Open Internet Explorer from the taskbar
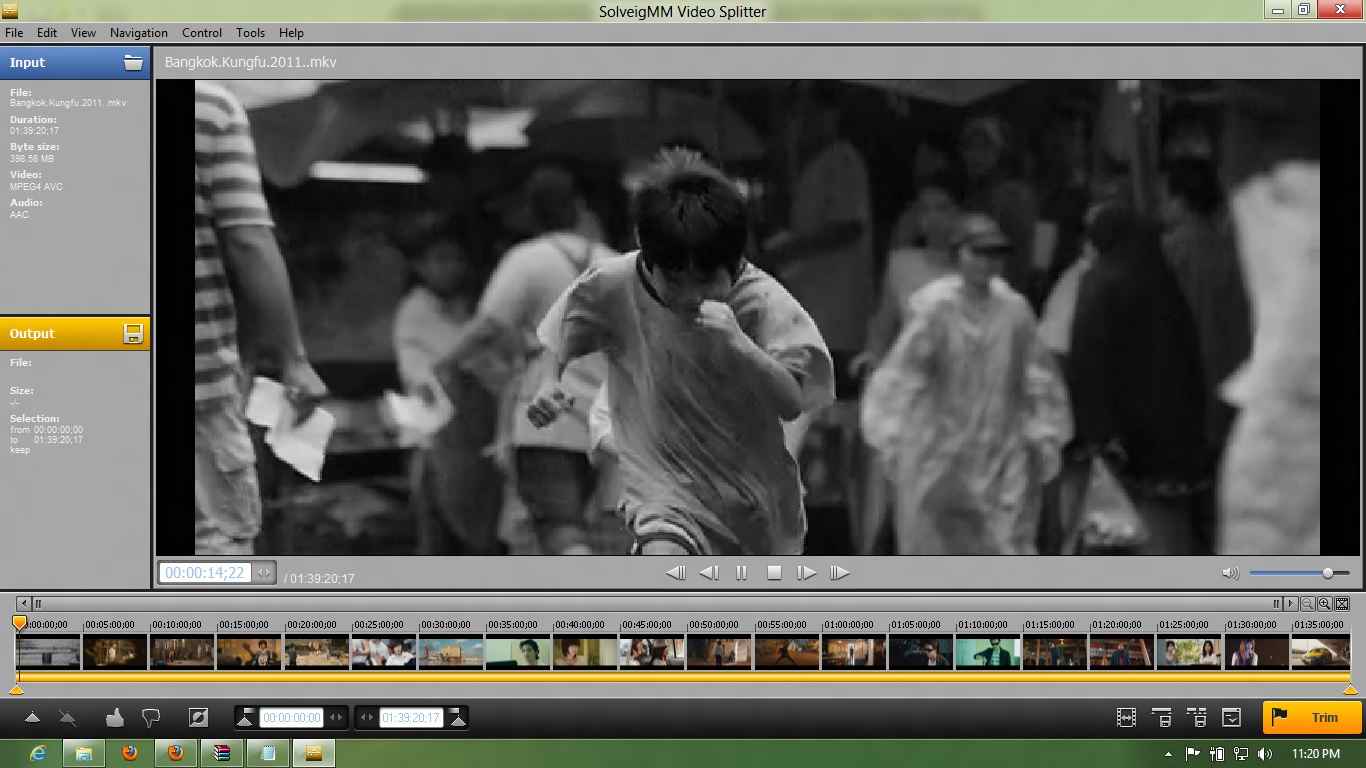Viewport: 1366px width, 768px height. tap(38, 753)
